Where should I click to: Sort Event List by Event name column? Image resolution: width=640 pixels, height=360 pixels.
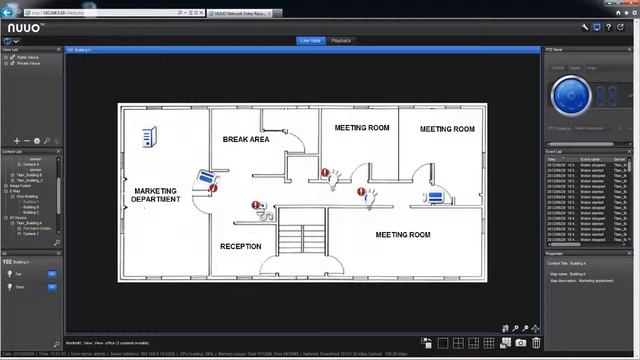click(x=590, y=159)
